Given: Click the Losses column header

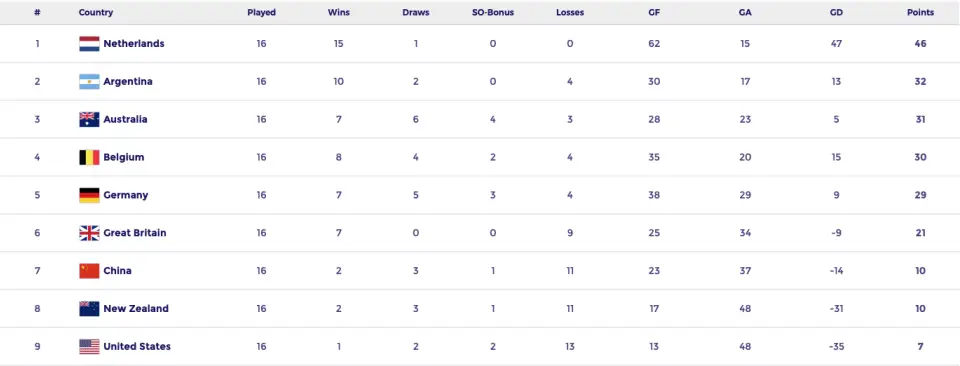Looking at the screenshot, I should [x=570, y=12].
